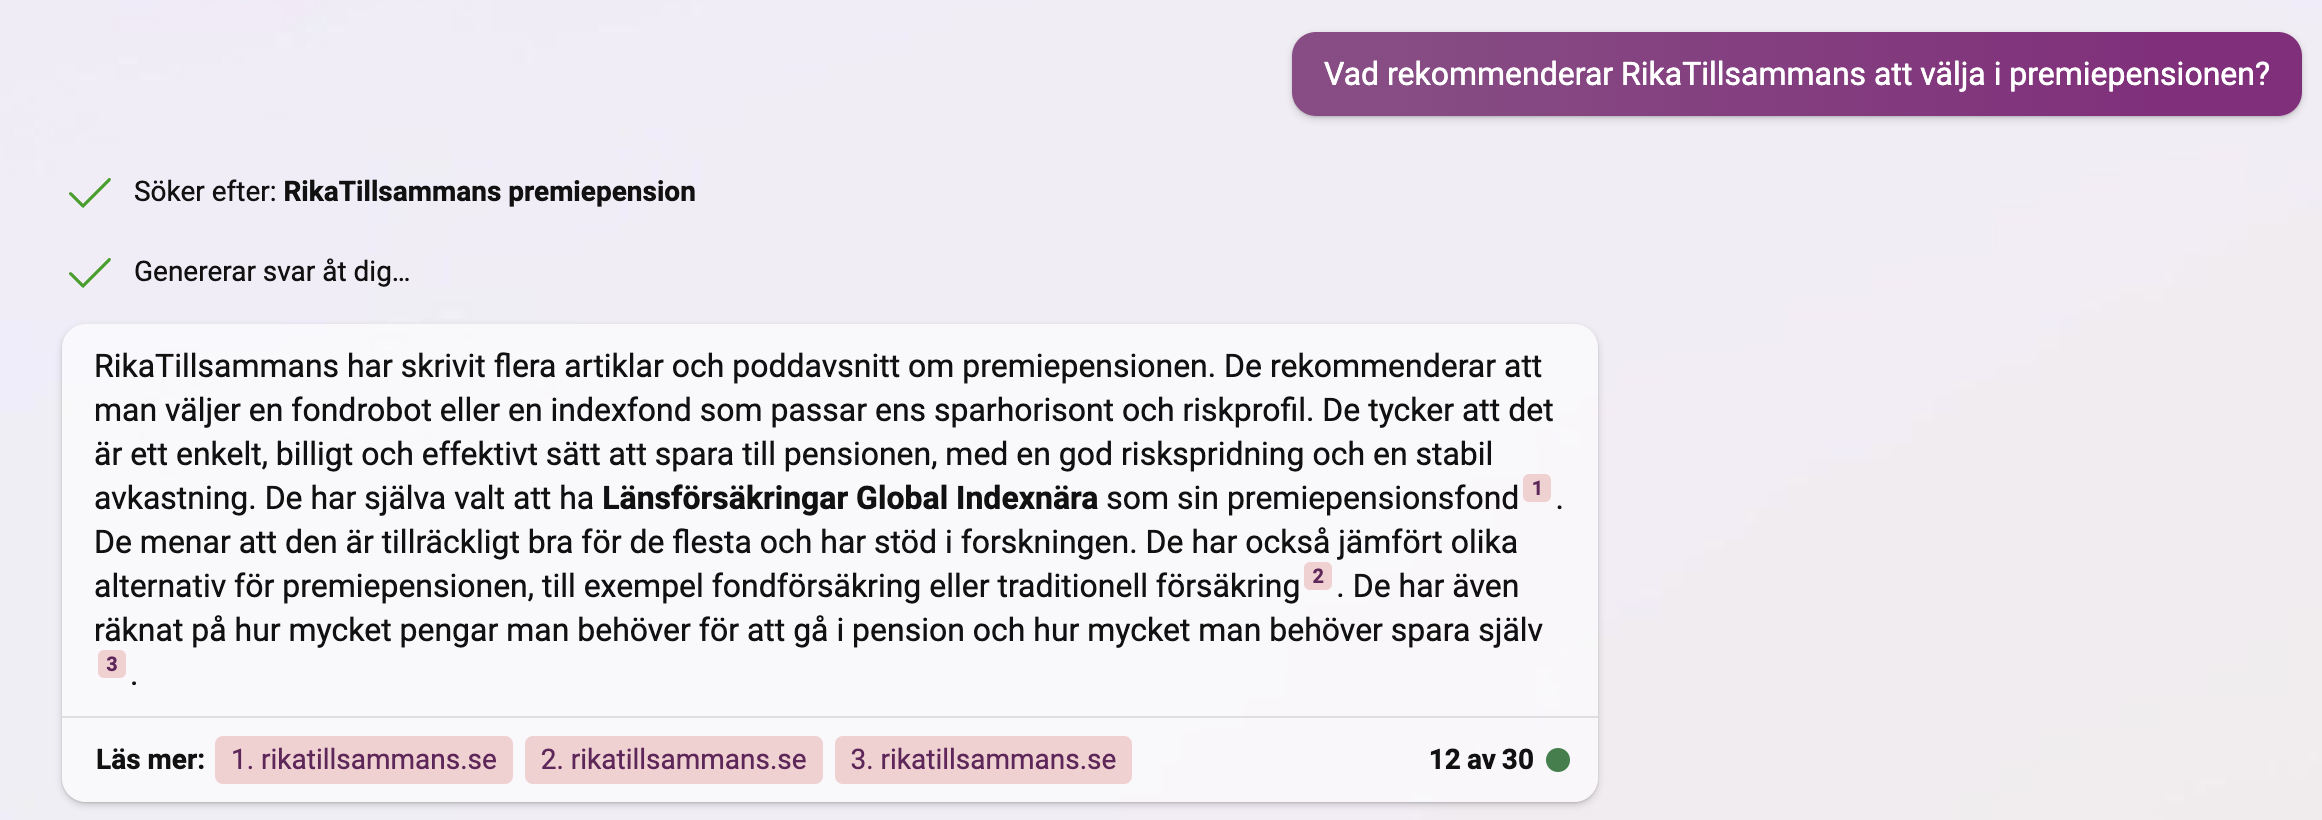Click the Läs mer label

(150, 760)
